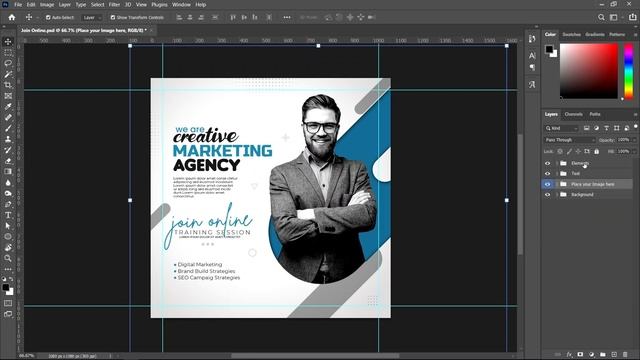640x360 pixels.
Task: Click the hue slider strip in Color panel
Action: (x=629, y=71)
